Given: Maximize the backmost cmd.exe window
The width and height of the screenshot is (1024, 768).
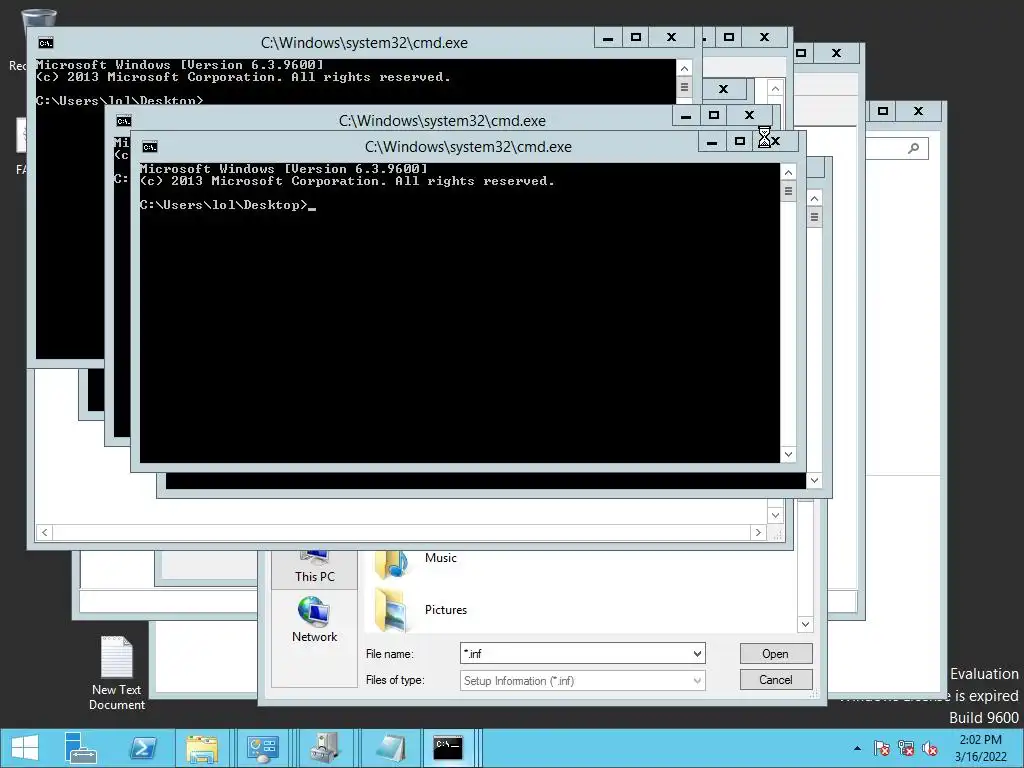Looking at the screenshot, I should click(635, 37).
